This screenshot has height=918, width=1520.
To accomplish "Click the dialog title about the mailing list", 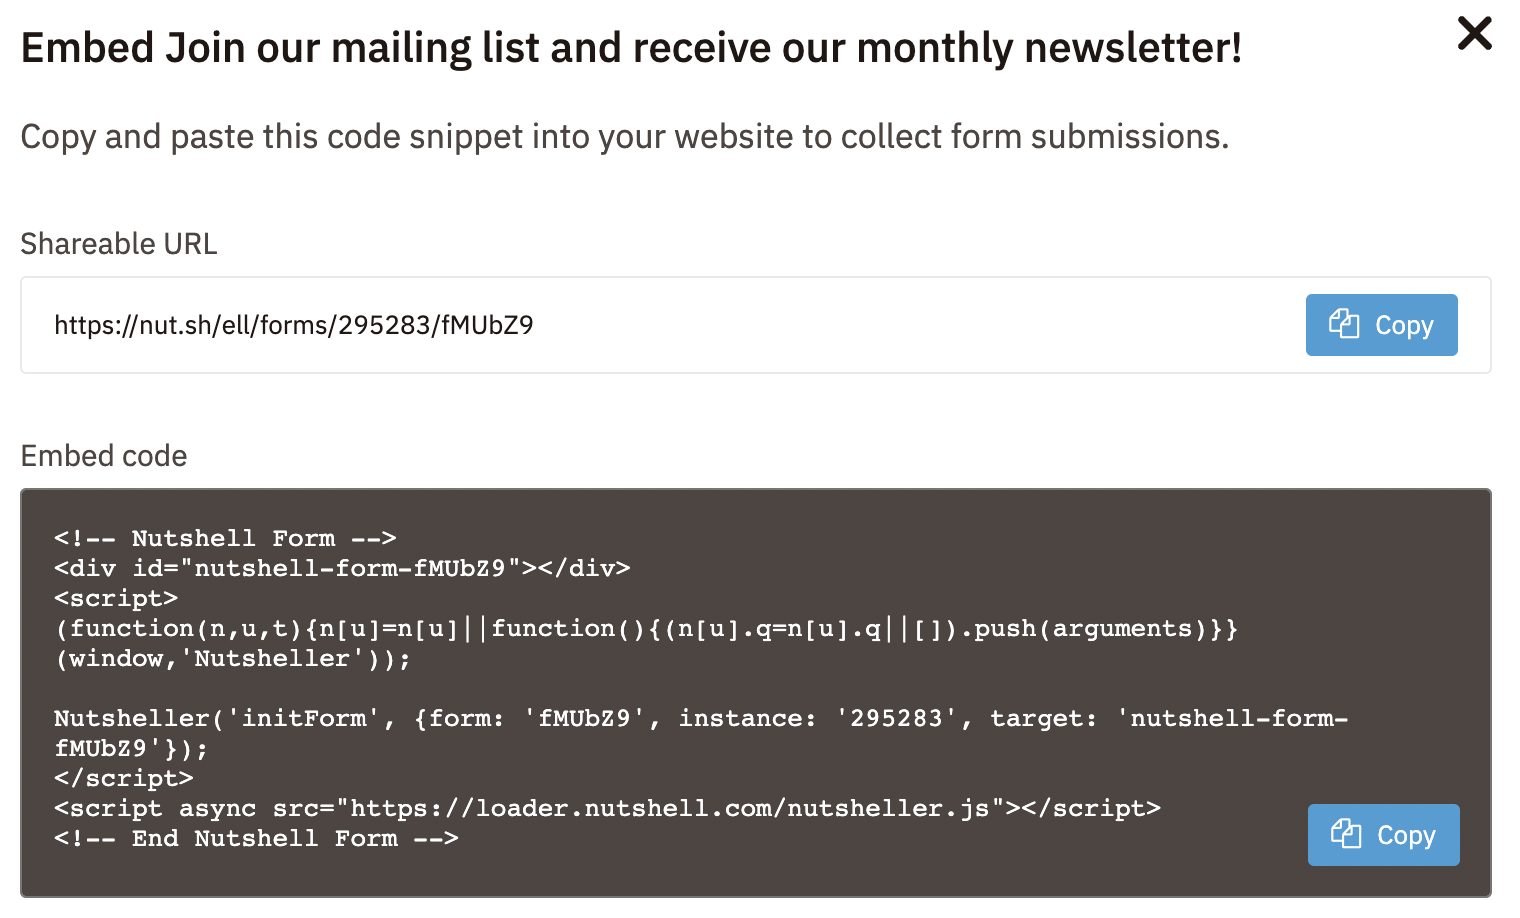I will pos(632,46).
